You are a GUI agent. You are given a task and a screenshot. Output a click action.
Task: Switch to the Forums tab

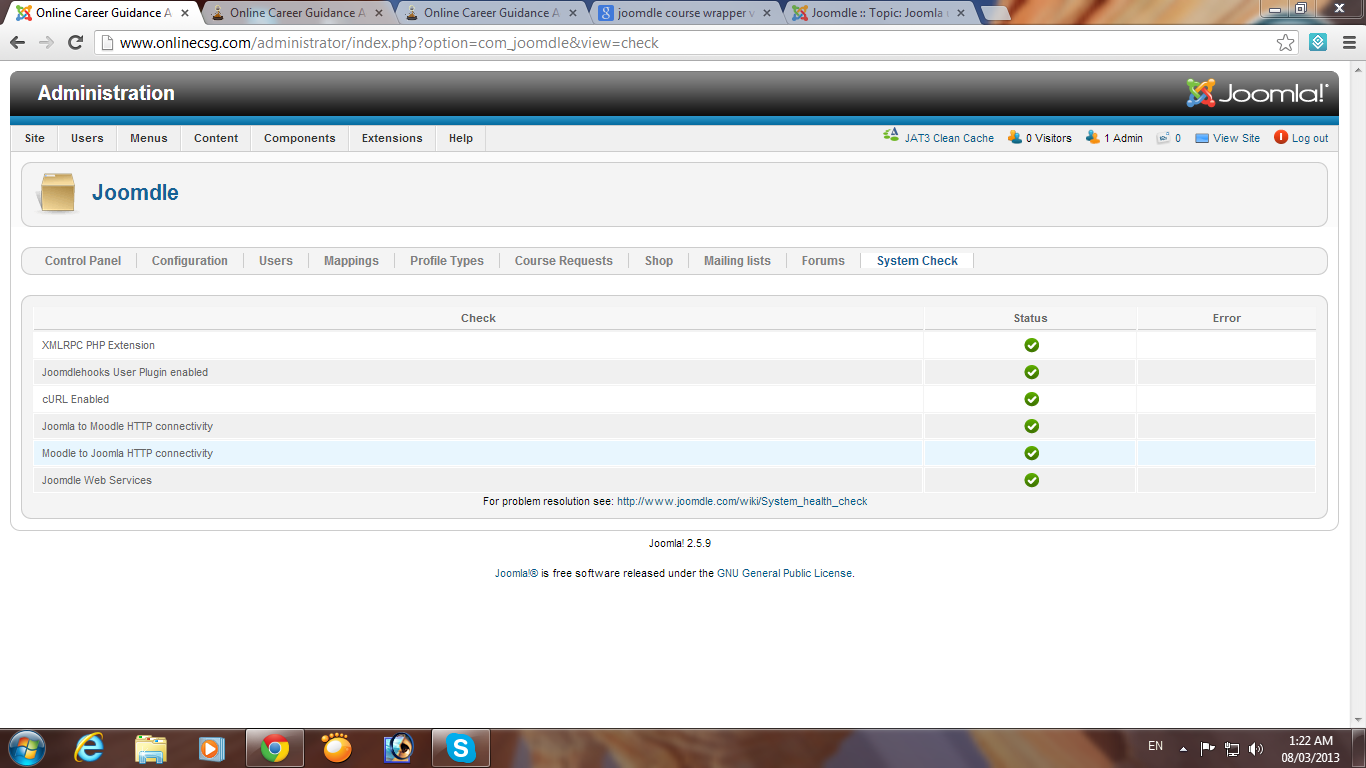[x=823, y=261]
